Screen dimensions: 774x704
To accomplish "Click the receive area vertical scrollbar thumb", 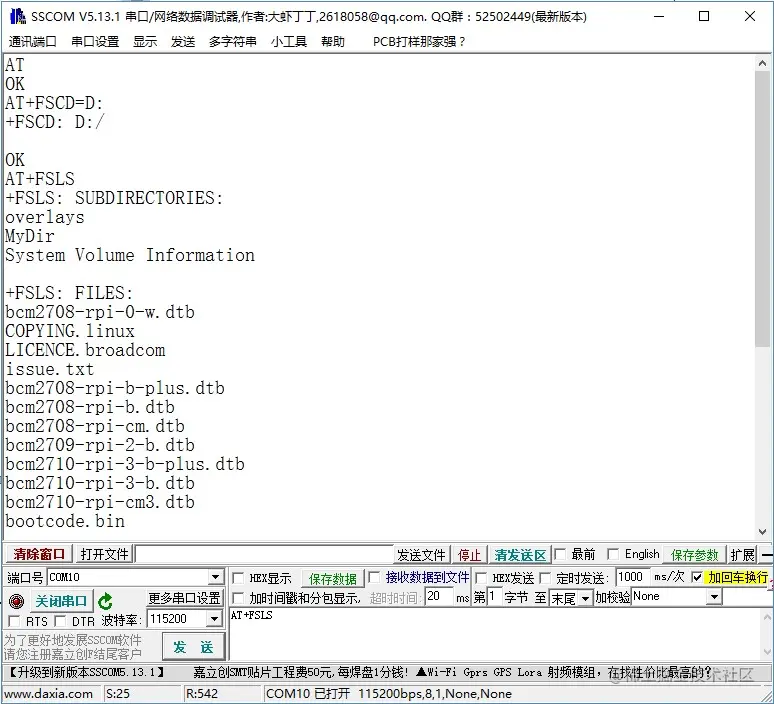I will [762, 209].
